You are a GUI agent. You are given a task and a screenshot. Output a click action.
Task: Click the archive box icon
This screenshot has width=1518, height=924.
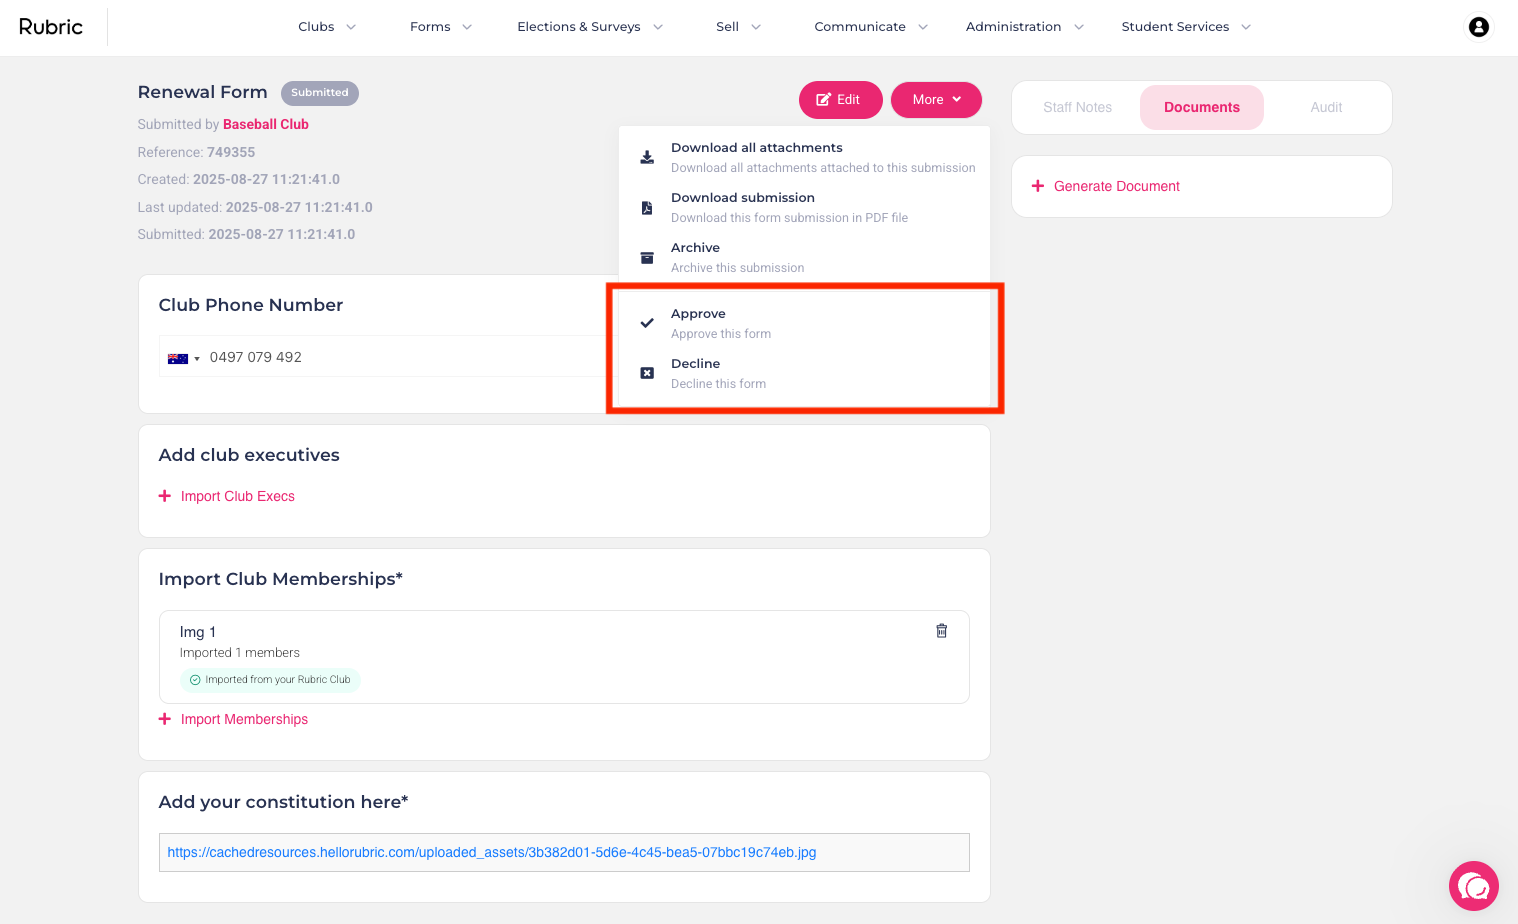tap(647, 258)
